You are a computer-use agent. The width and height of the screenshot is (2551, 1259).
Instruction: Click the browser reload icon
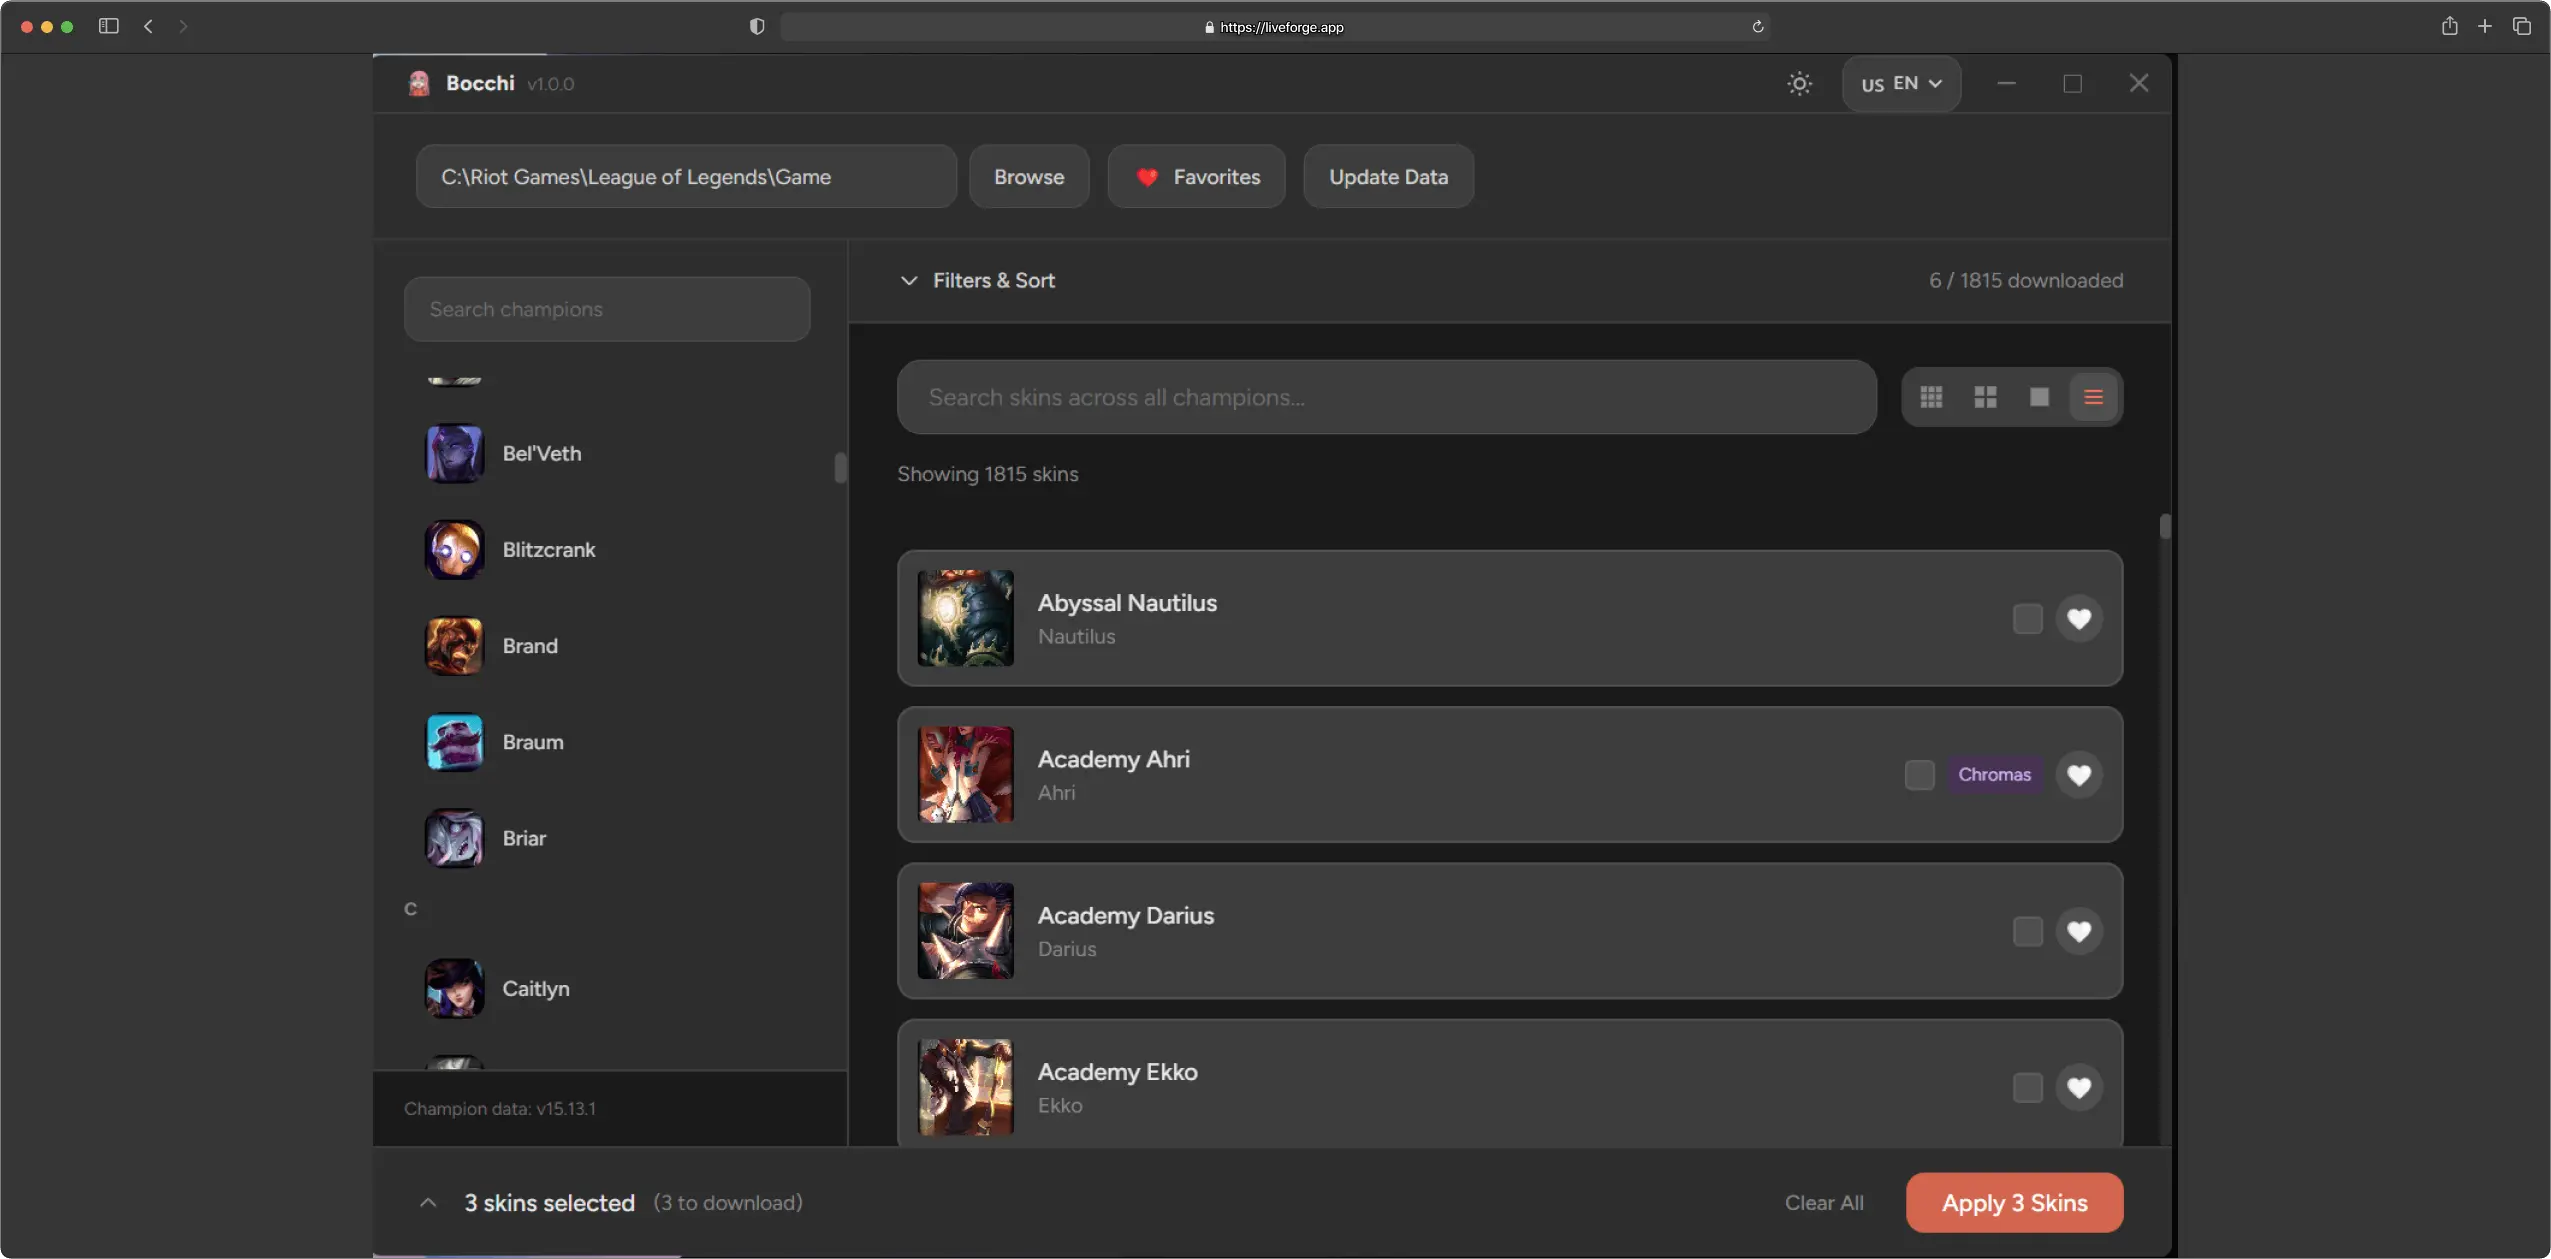click(x=1757, y=27)
